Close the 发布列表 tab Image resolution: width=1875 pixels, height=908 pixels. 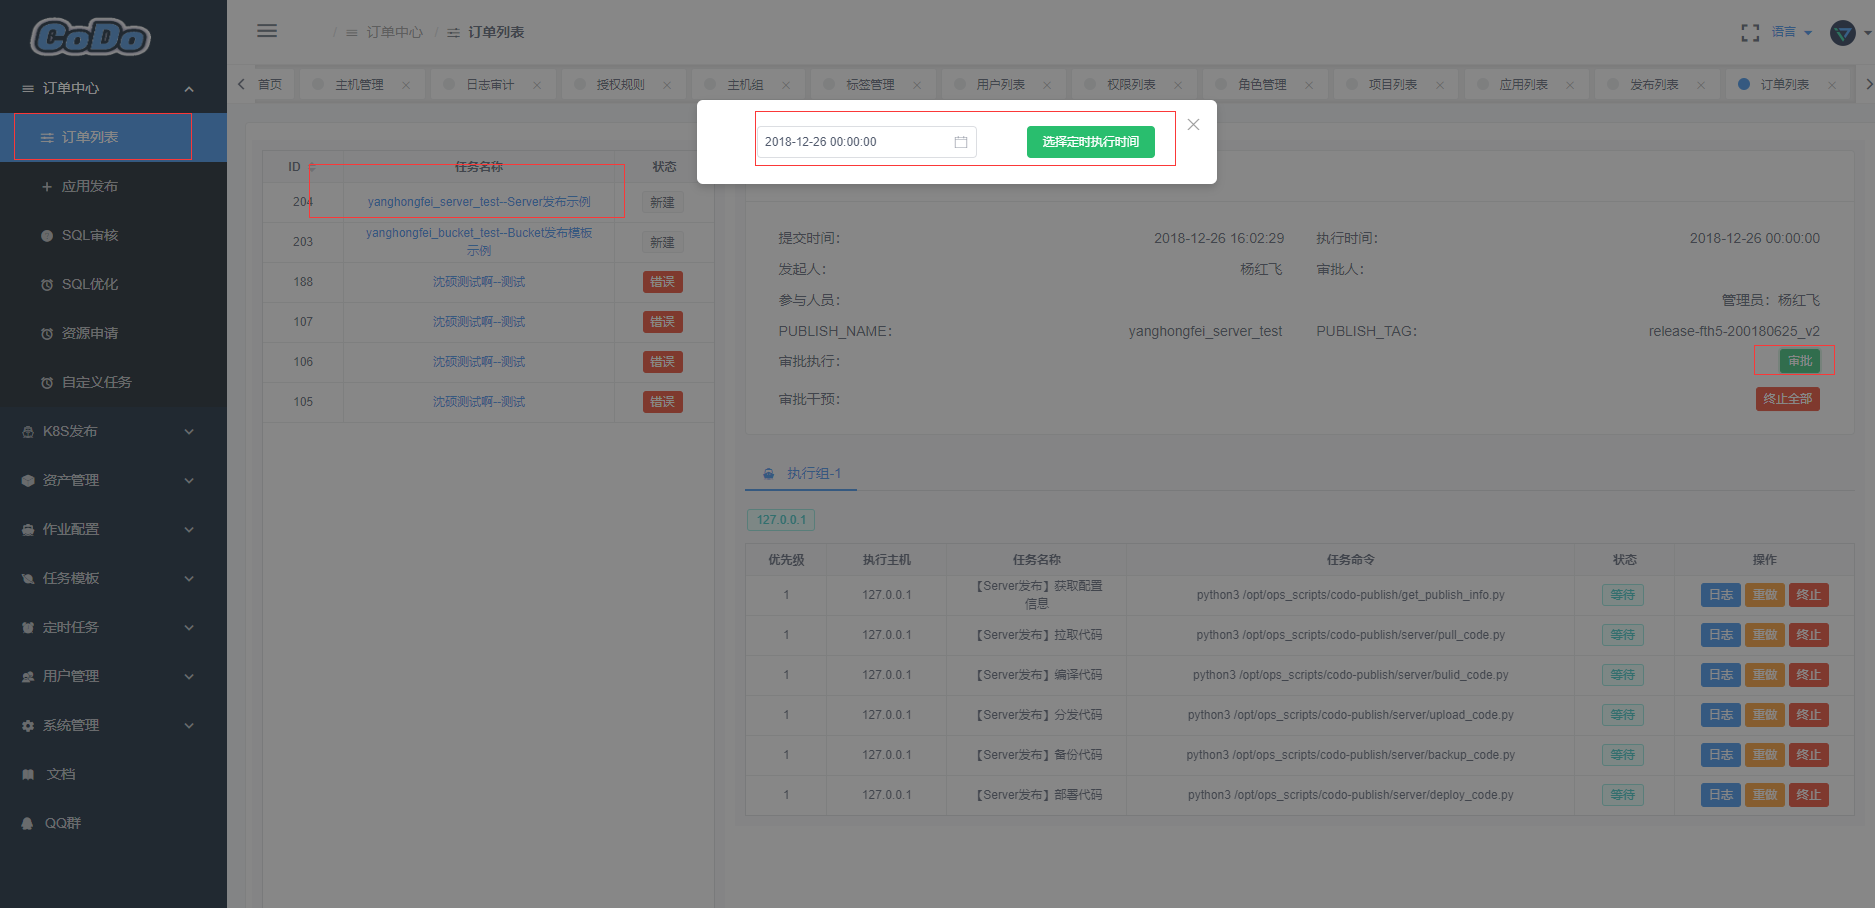(x=1701, y=85)
